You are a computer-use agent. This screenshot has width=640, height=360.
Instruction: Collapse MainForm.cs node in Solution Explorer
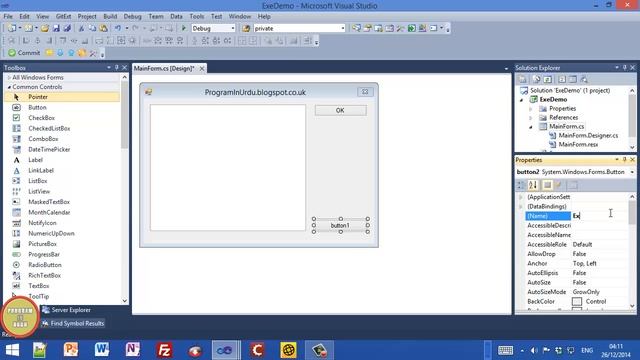click(x=531, y=127)
